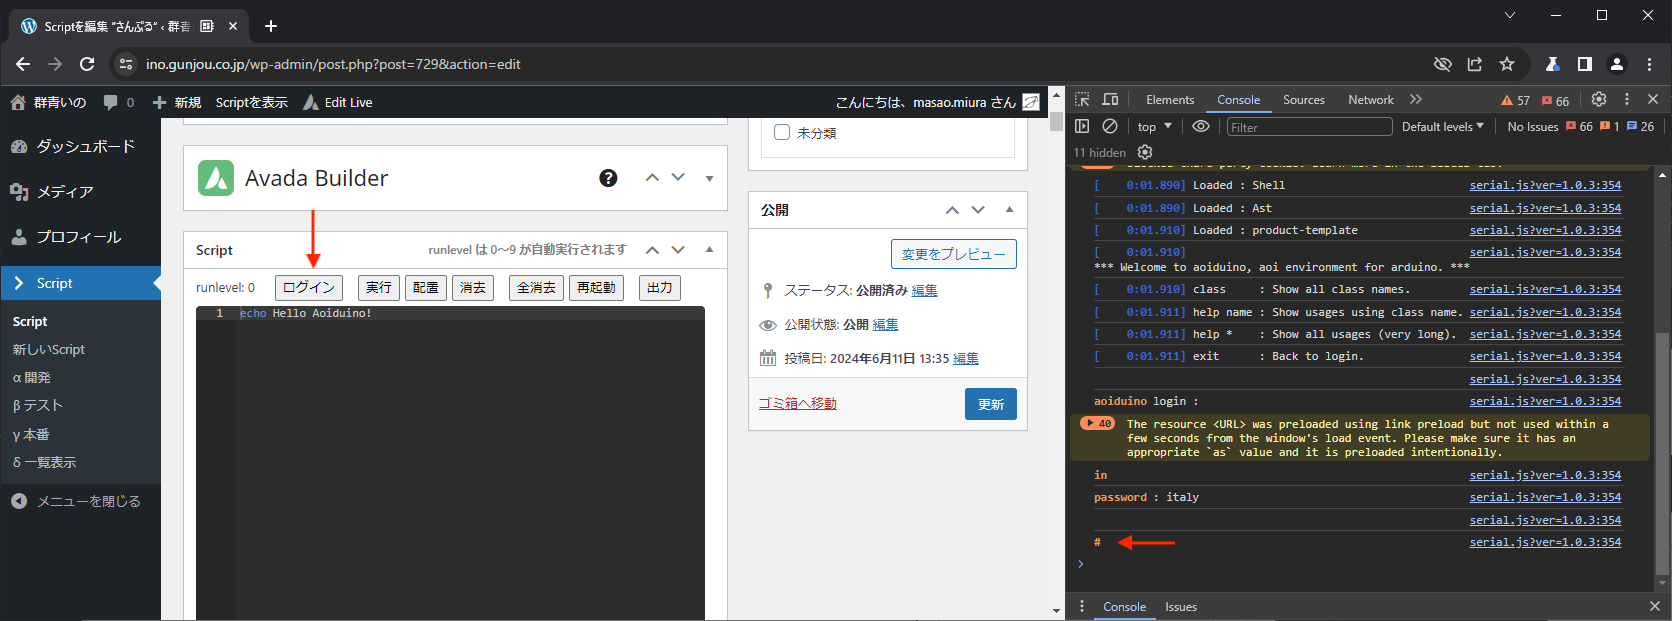Open the top JavaScript context dropdown
This screenshot has width=1672, height=621.
(x=1154, y=127)
